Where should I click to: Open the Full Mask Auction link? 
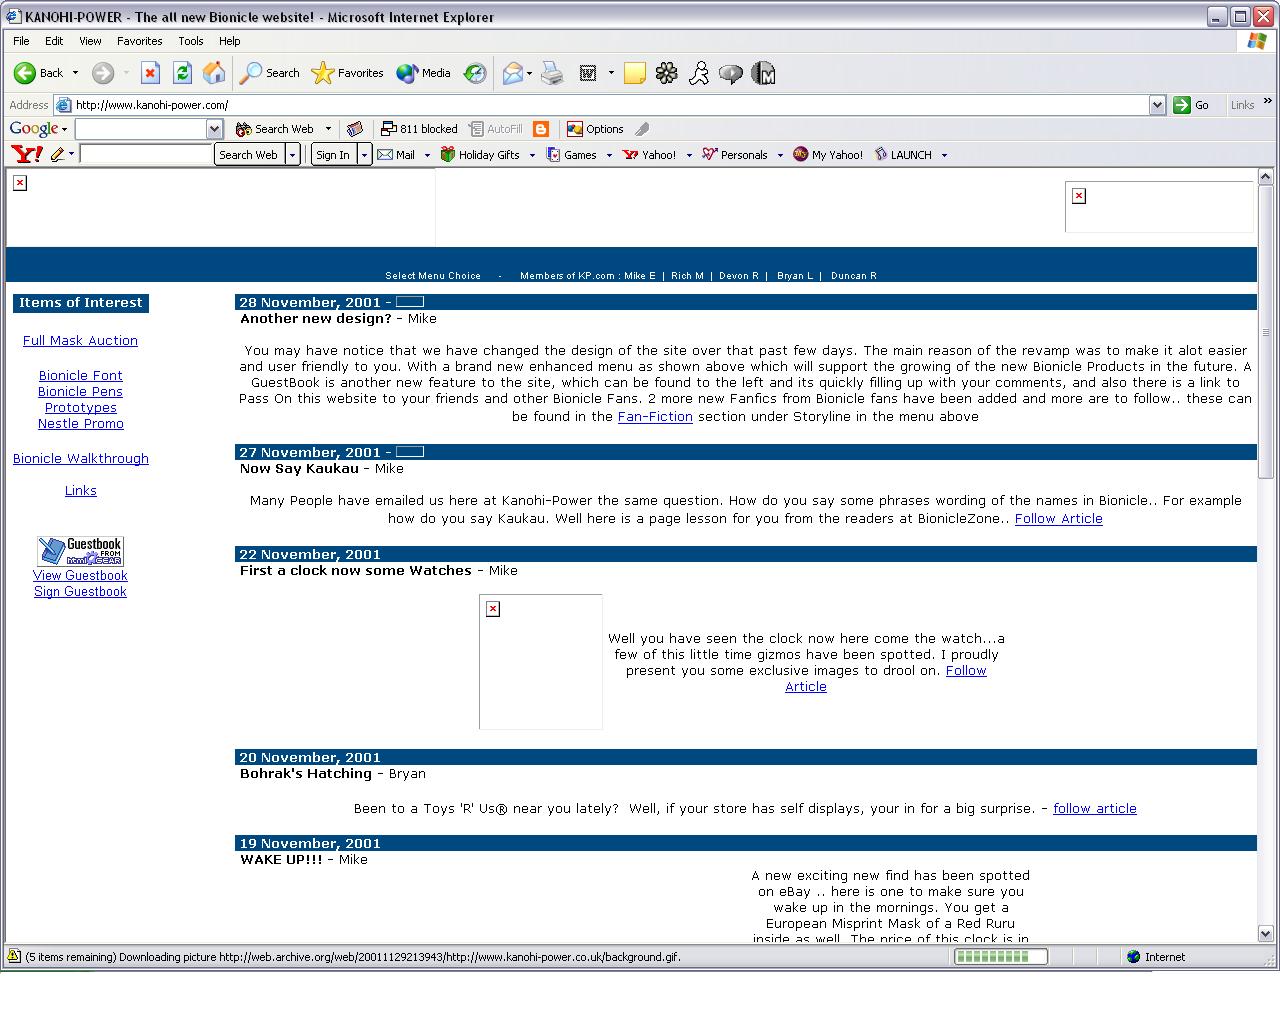[80, 340]
